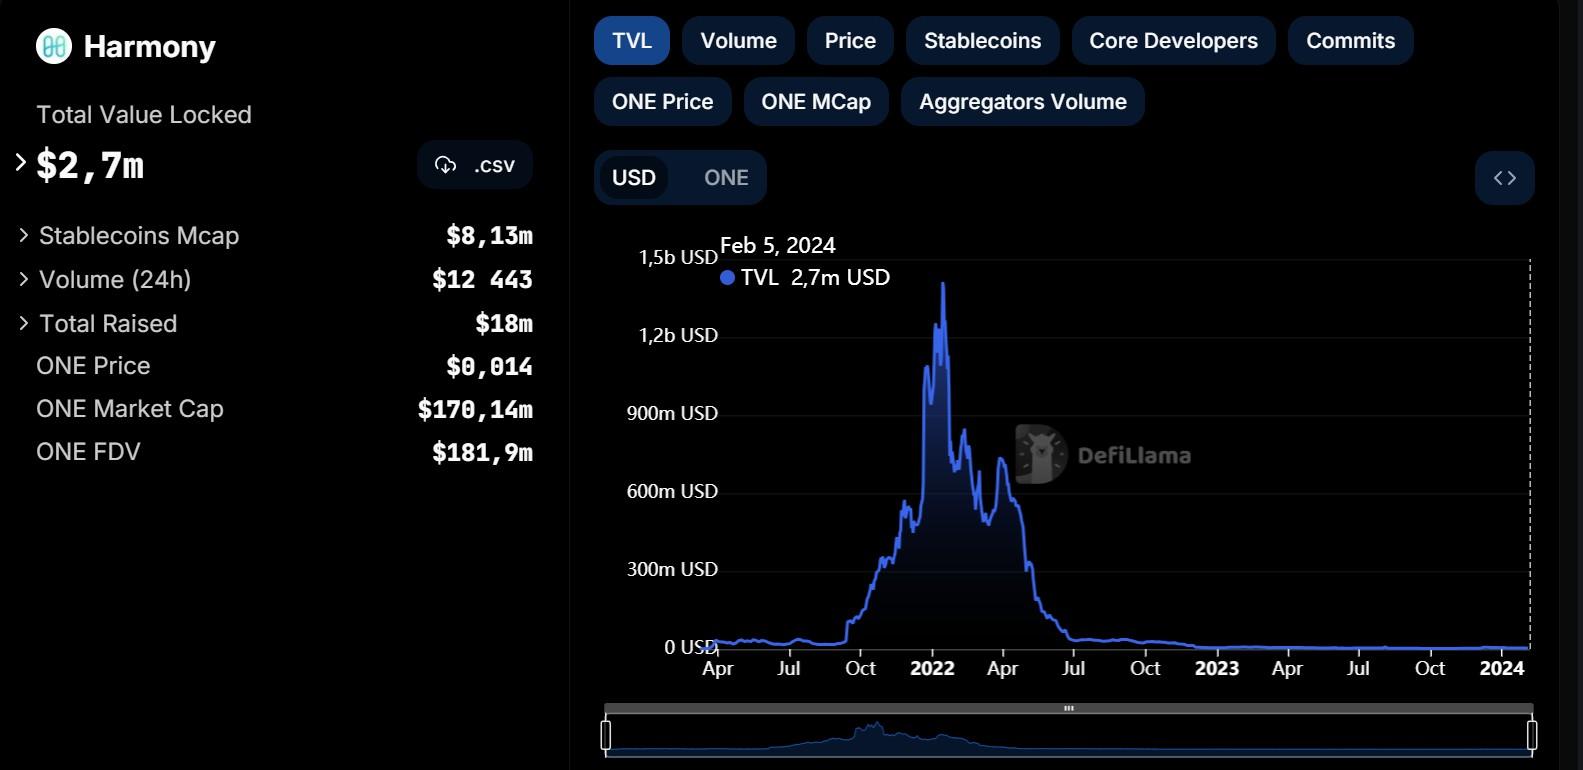
Task: Click the 1,5b USD y-axis label
Action: pos(678,257)
